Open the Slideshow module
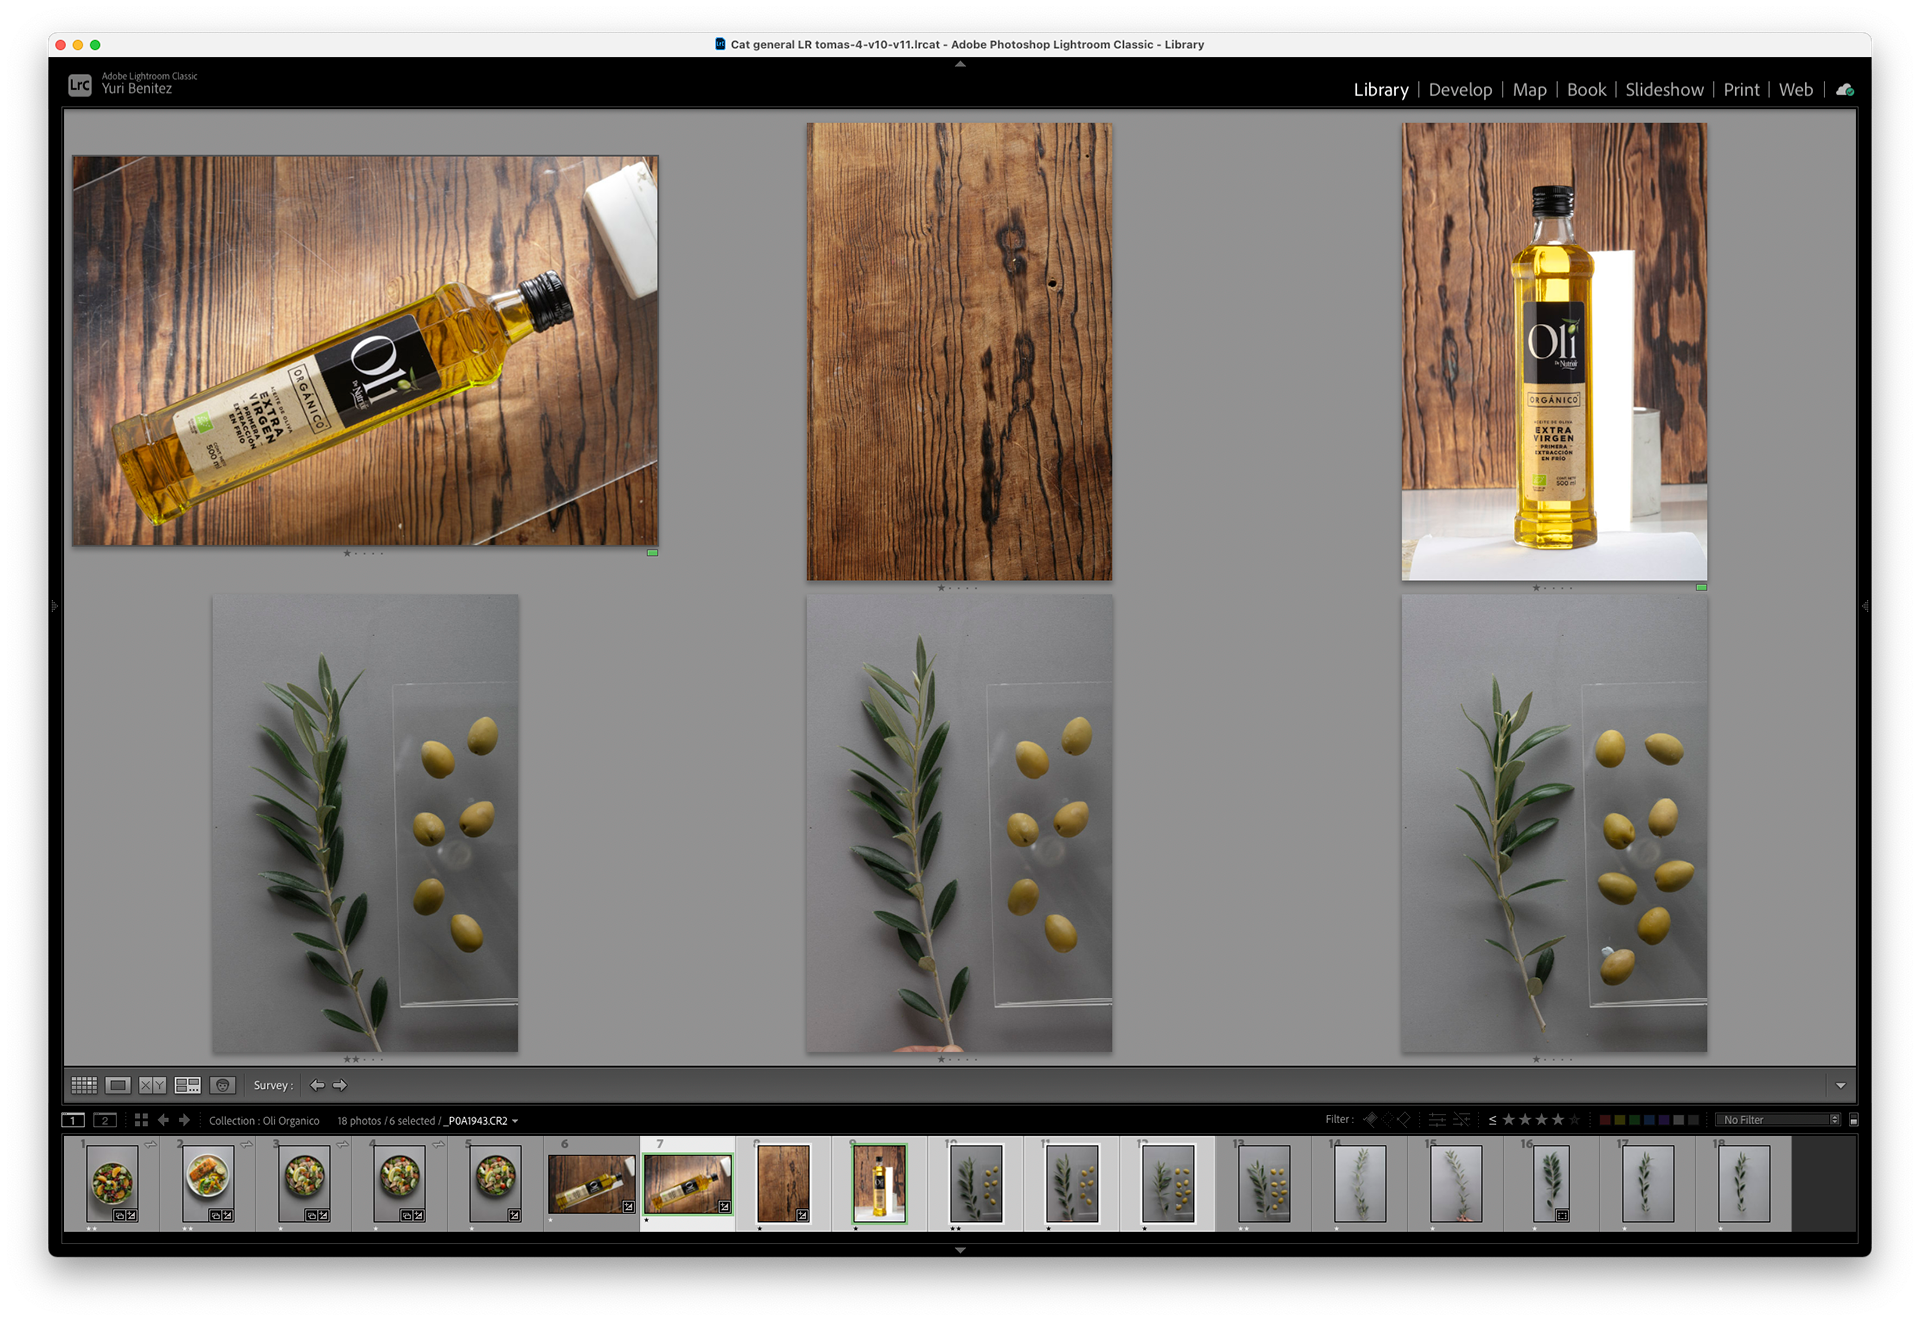Image resolution: width=1920 pixels, height=1321 pixels. tap(1664, 90)
